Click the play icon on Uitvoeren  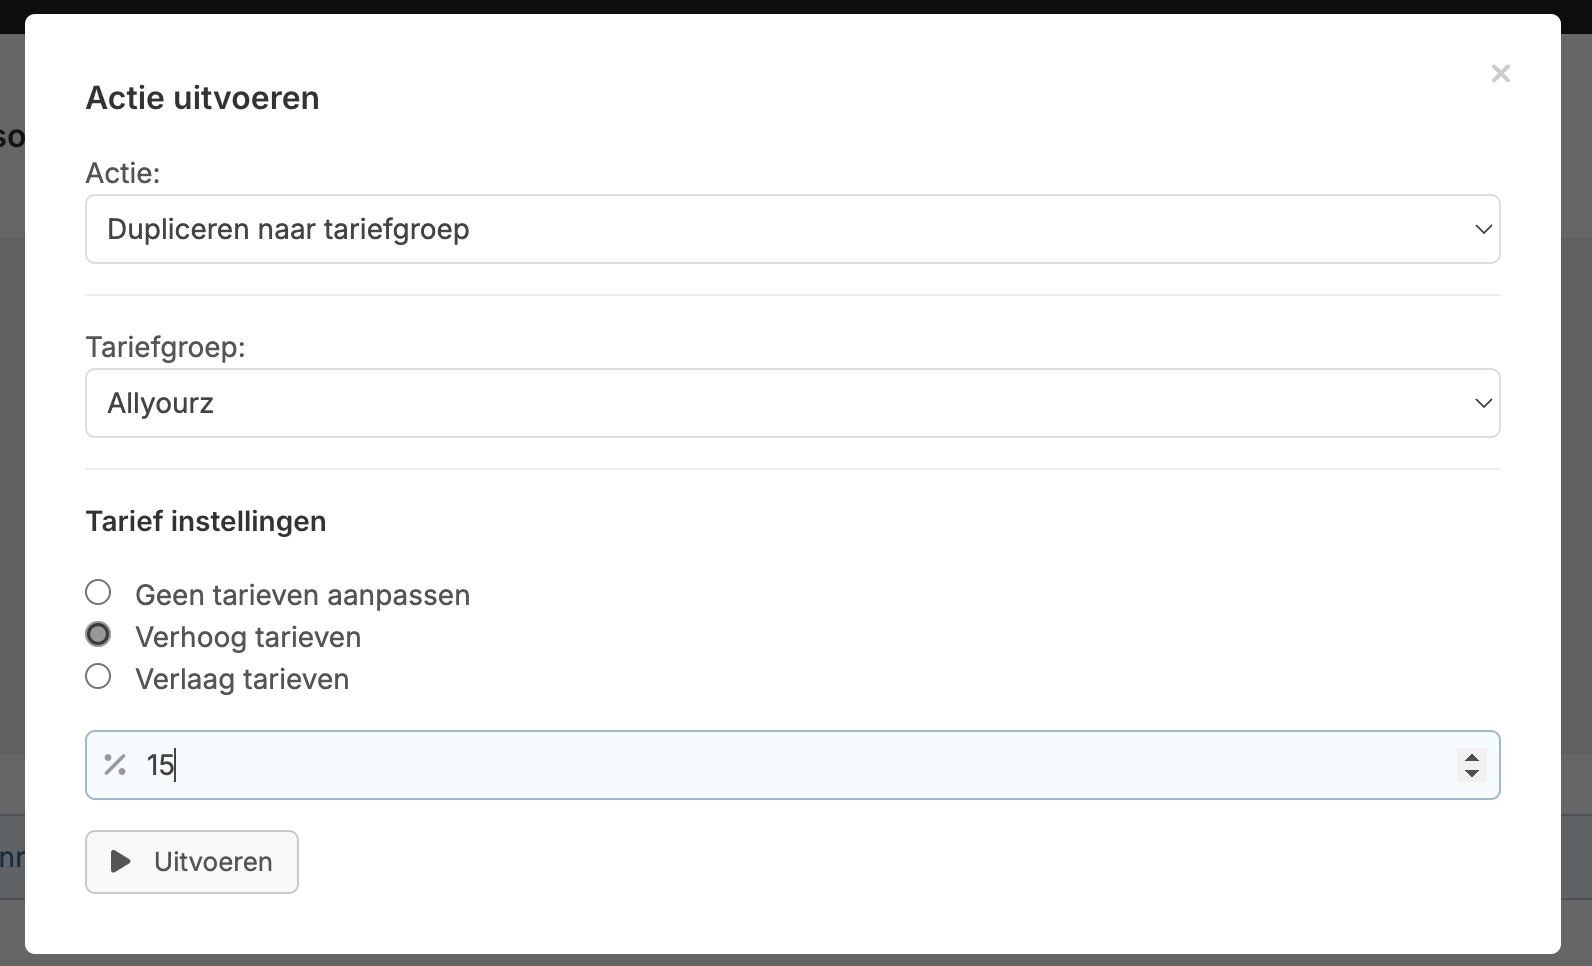pyautogui.click(x=121, y=861)
